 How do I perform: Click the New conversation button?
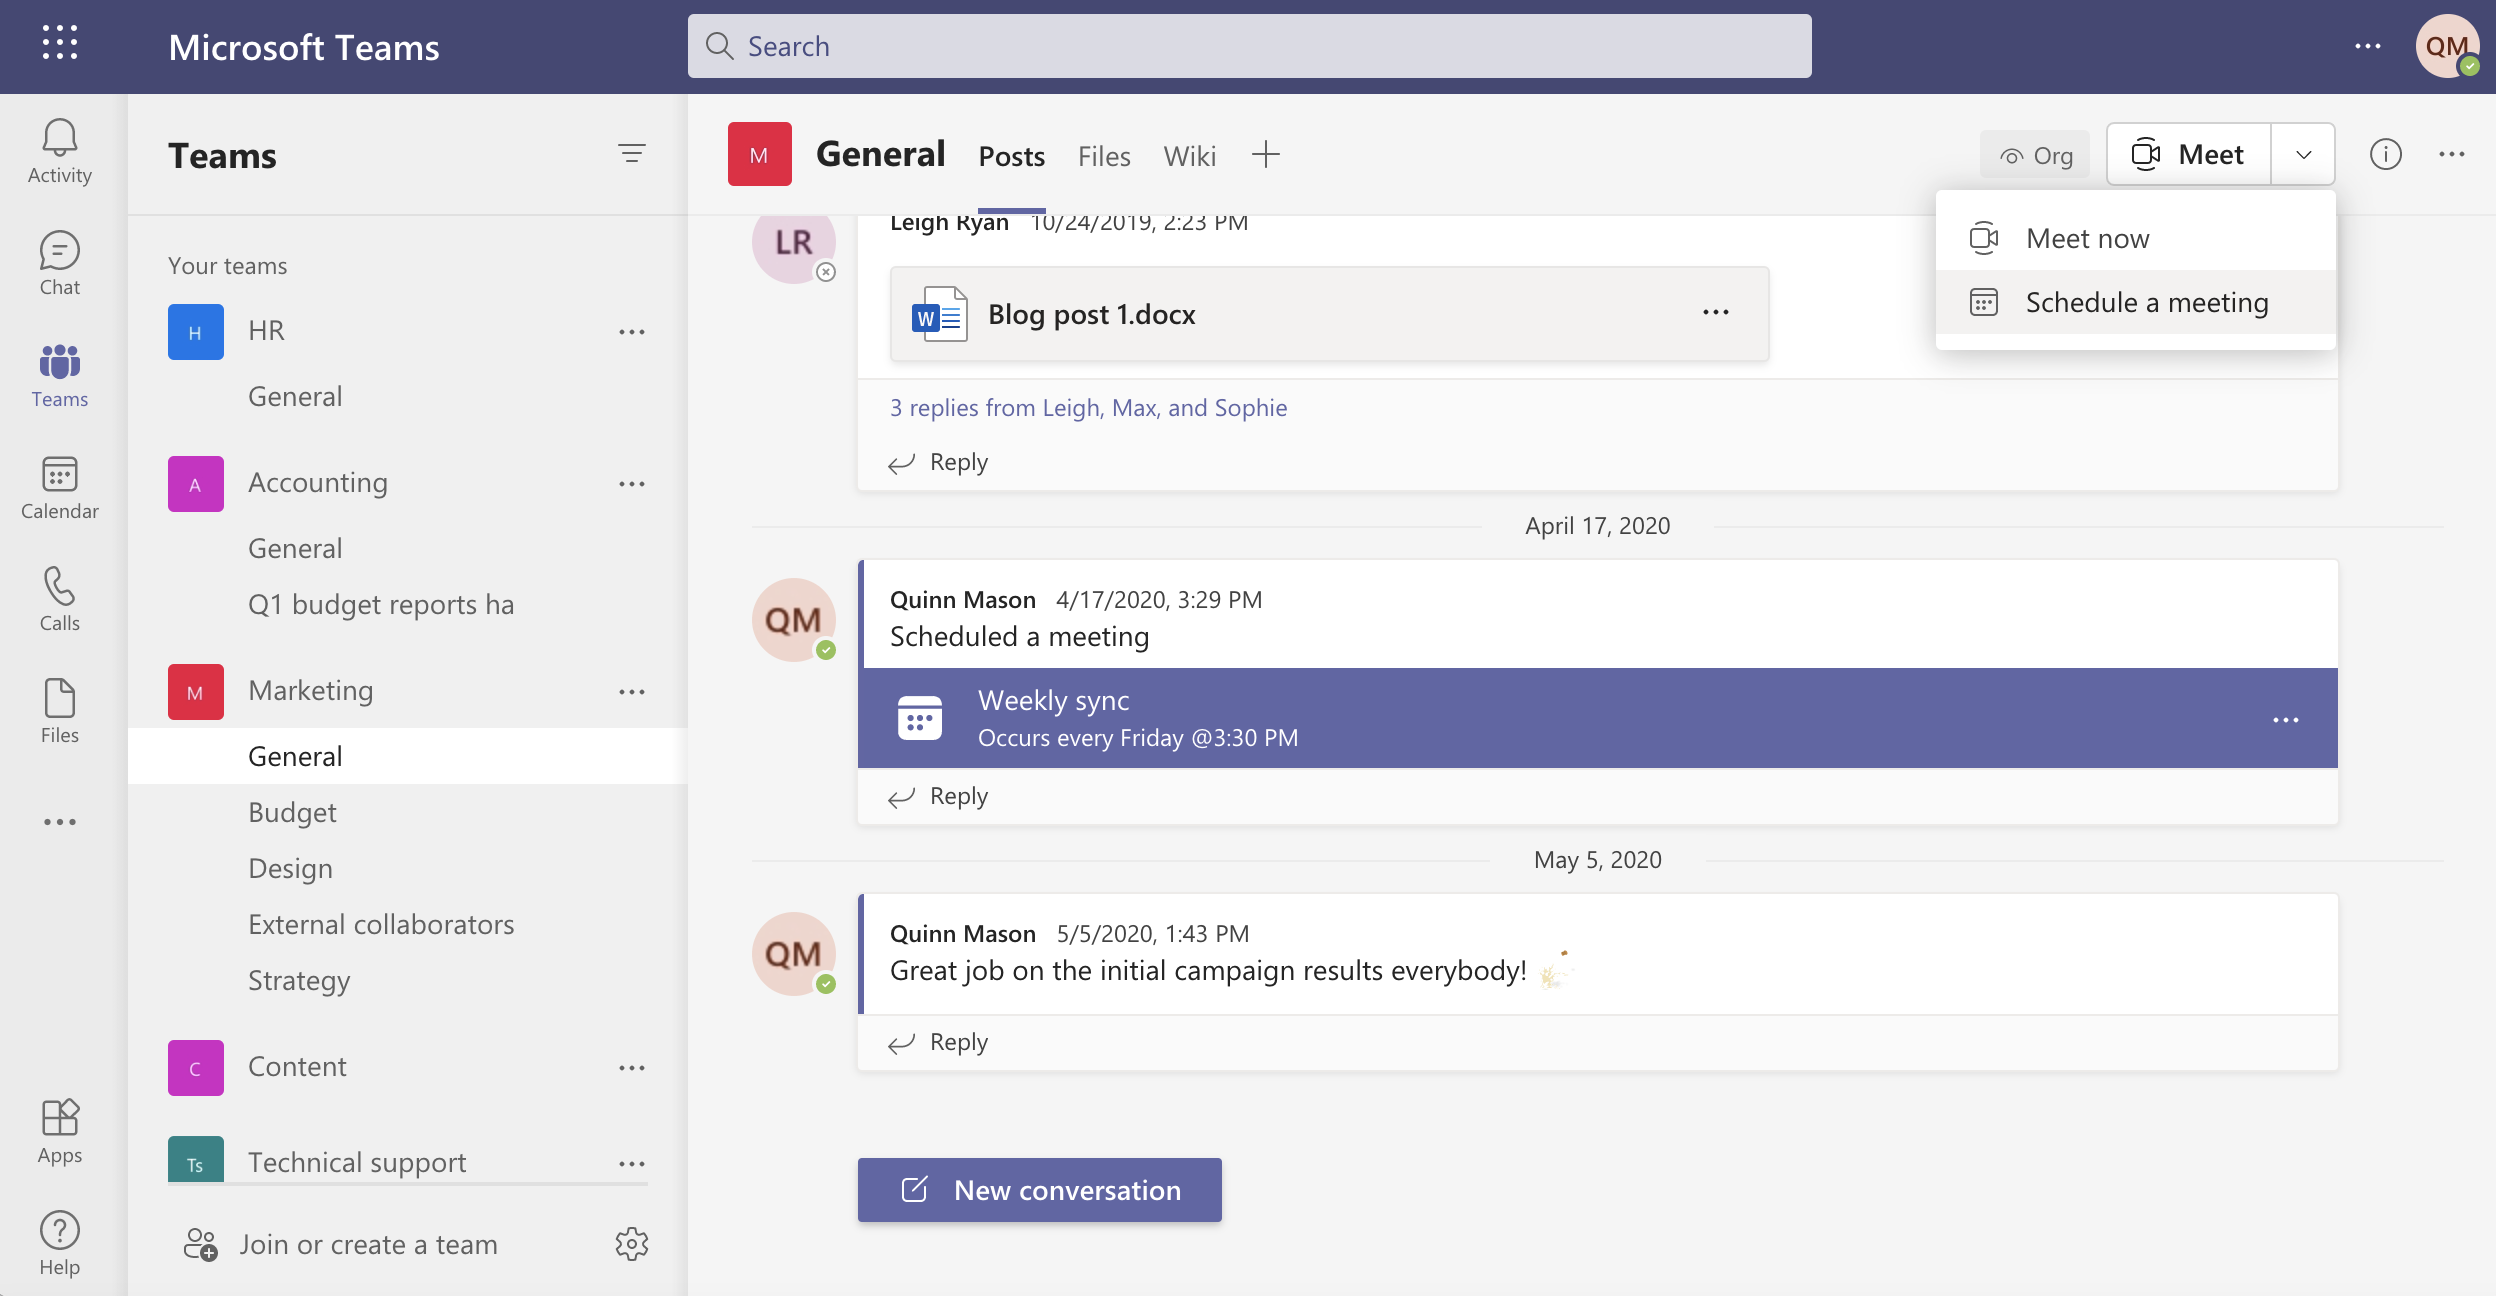click(1039, 1190)
